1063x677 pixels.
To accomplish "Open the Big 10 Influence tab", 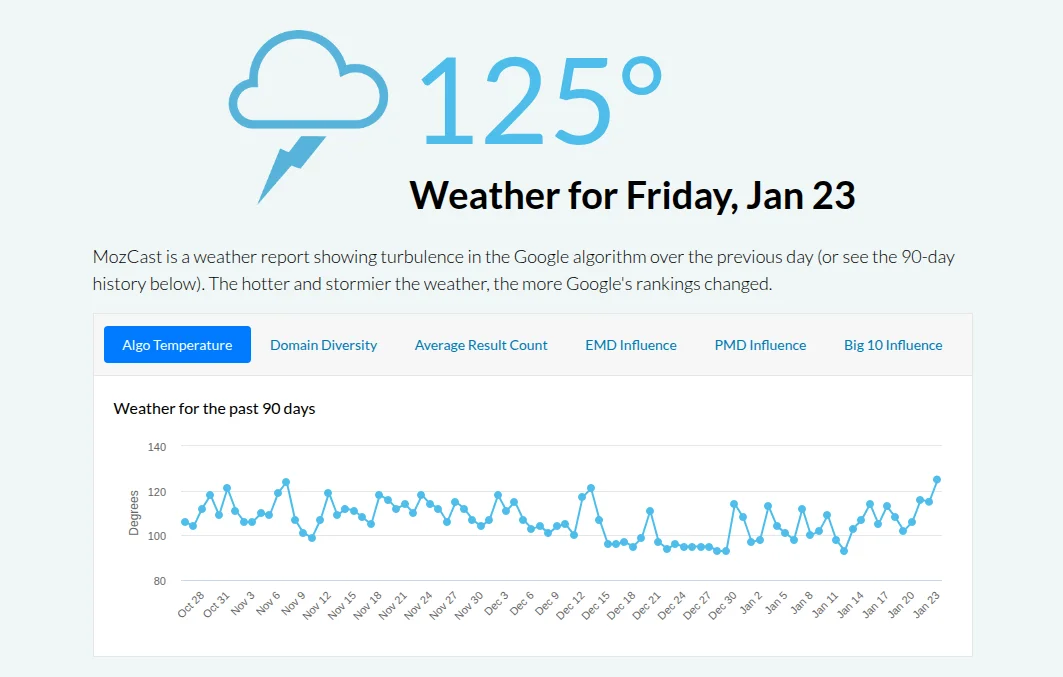I will click(x=893, y=345).
